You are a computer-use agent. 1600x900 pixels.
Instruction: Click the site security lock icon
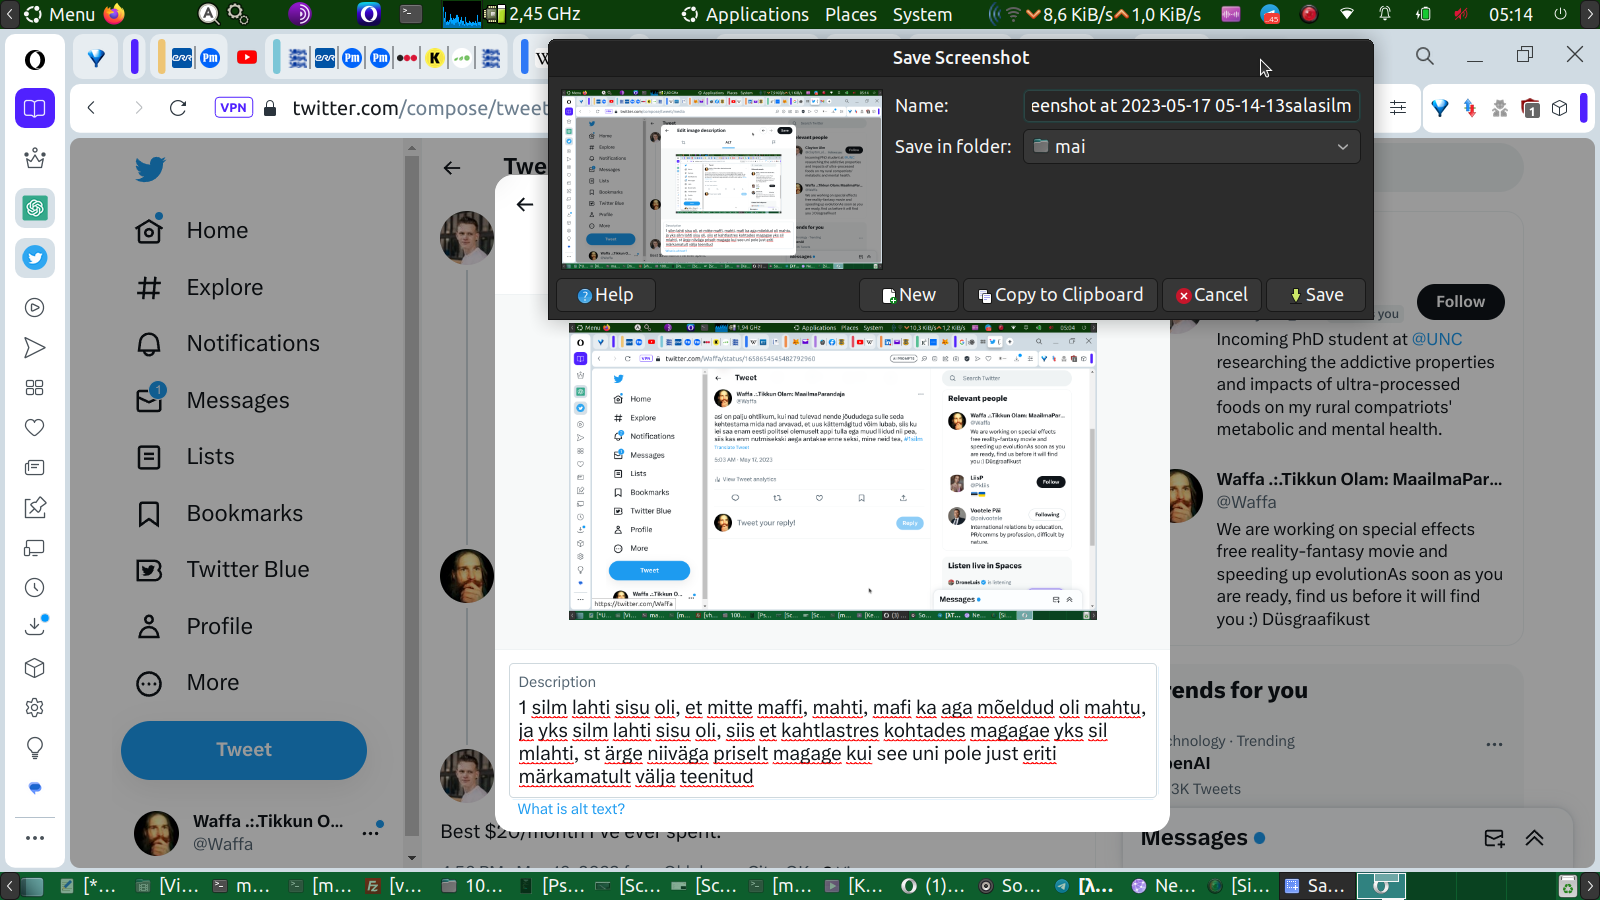tap(270, 108)
